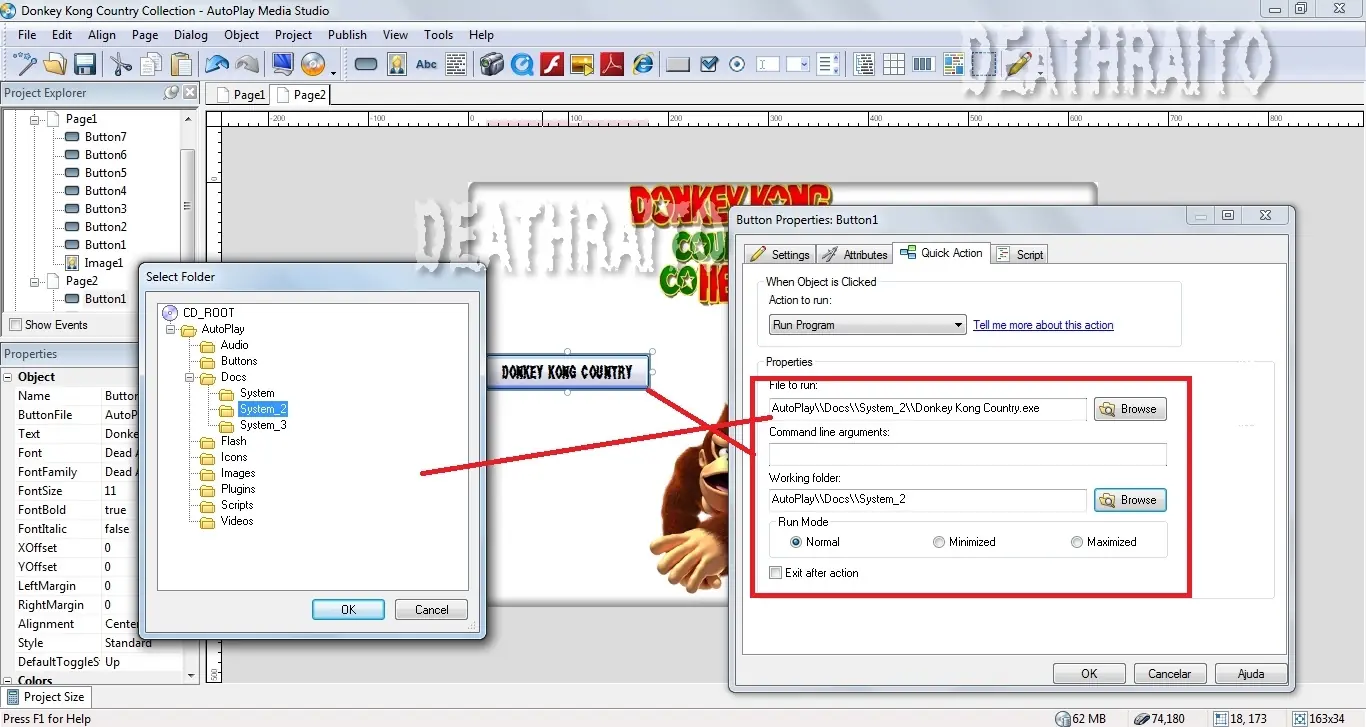Open the Publish toolbar dropdown arrow
Viewport: 1366px width, 727px height.
click(333, 72)
